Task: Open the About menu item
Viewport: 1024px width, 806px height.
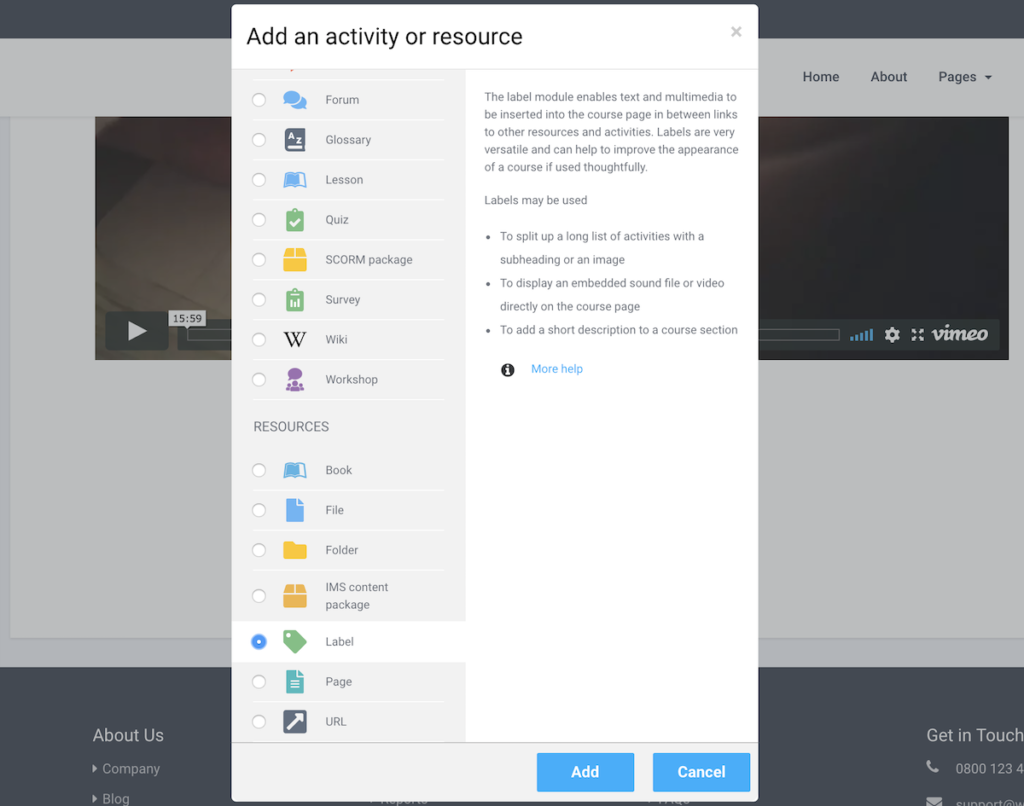Action: (x=888, y=77)
